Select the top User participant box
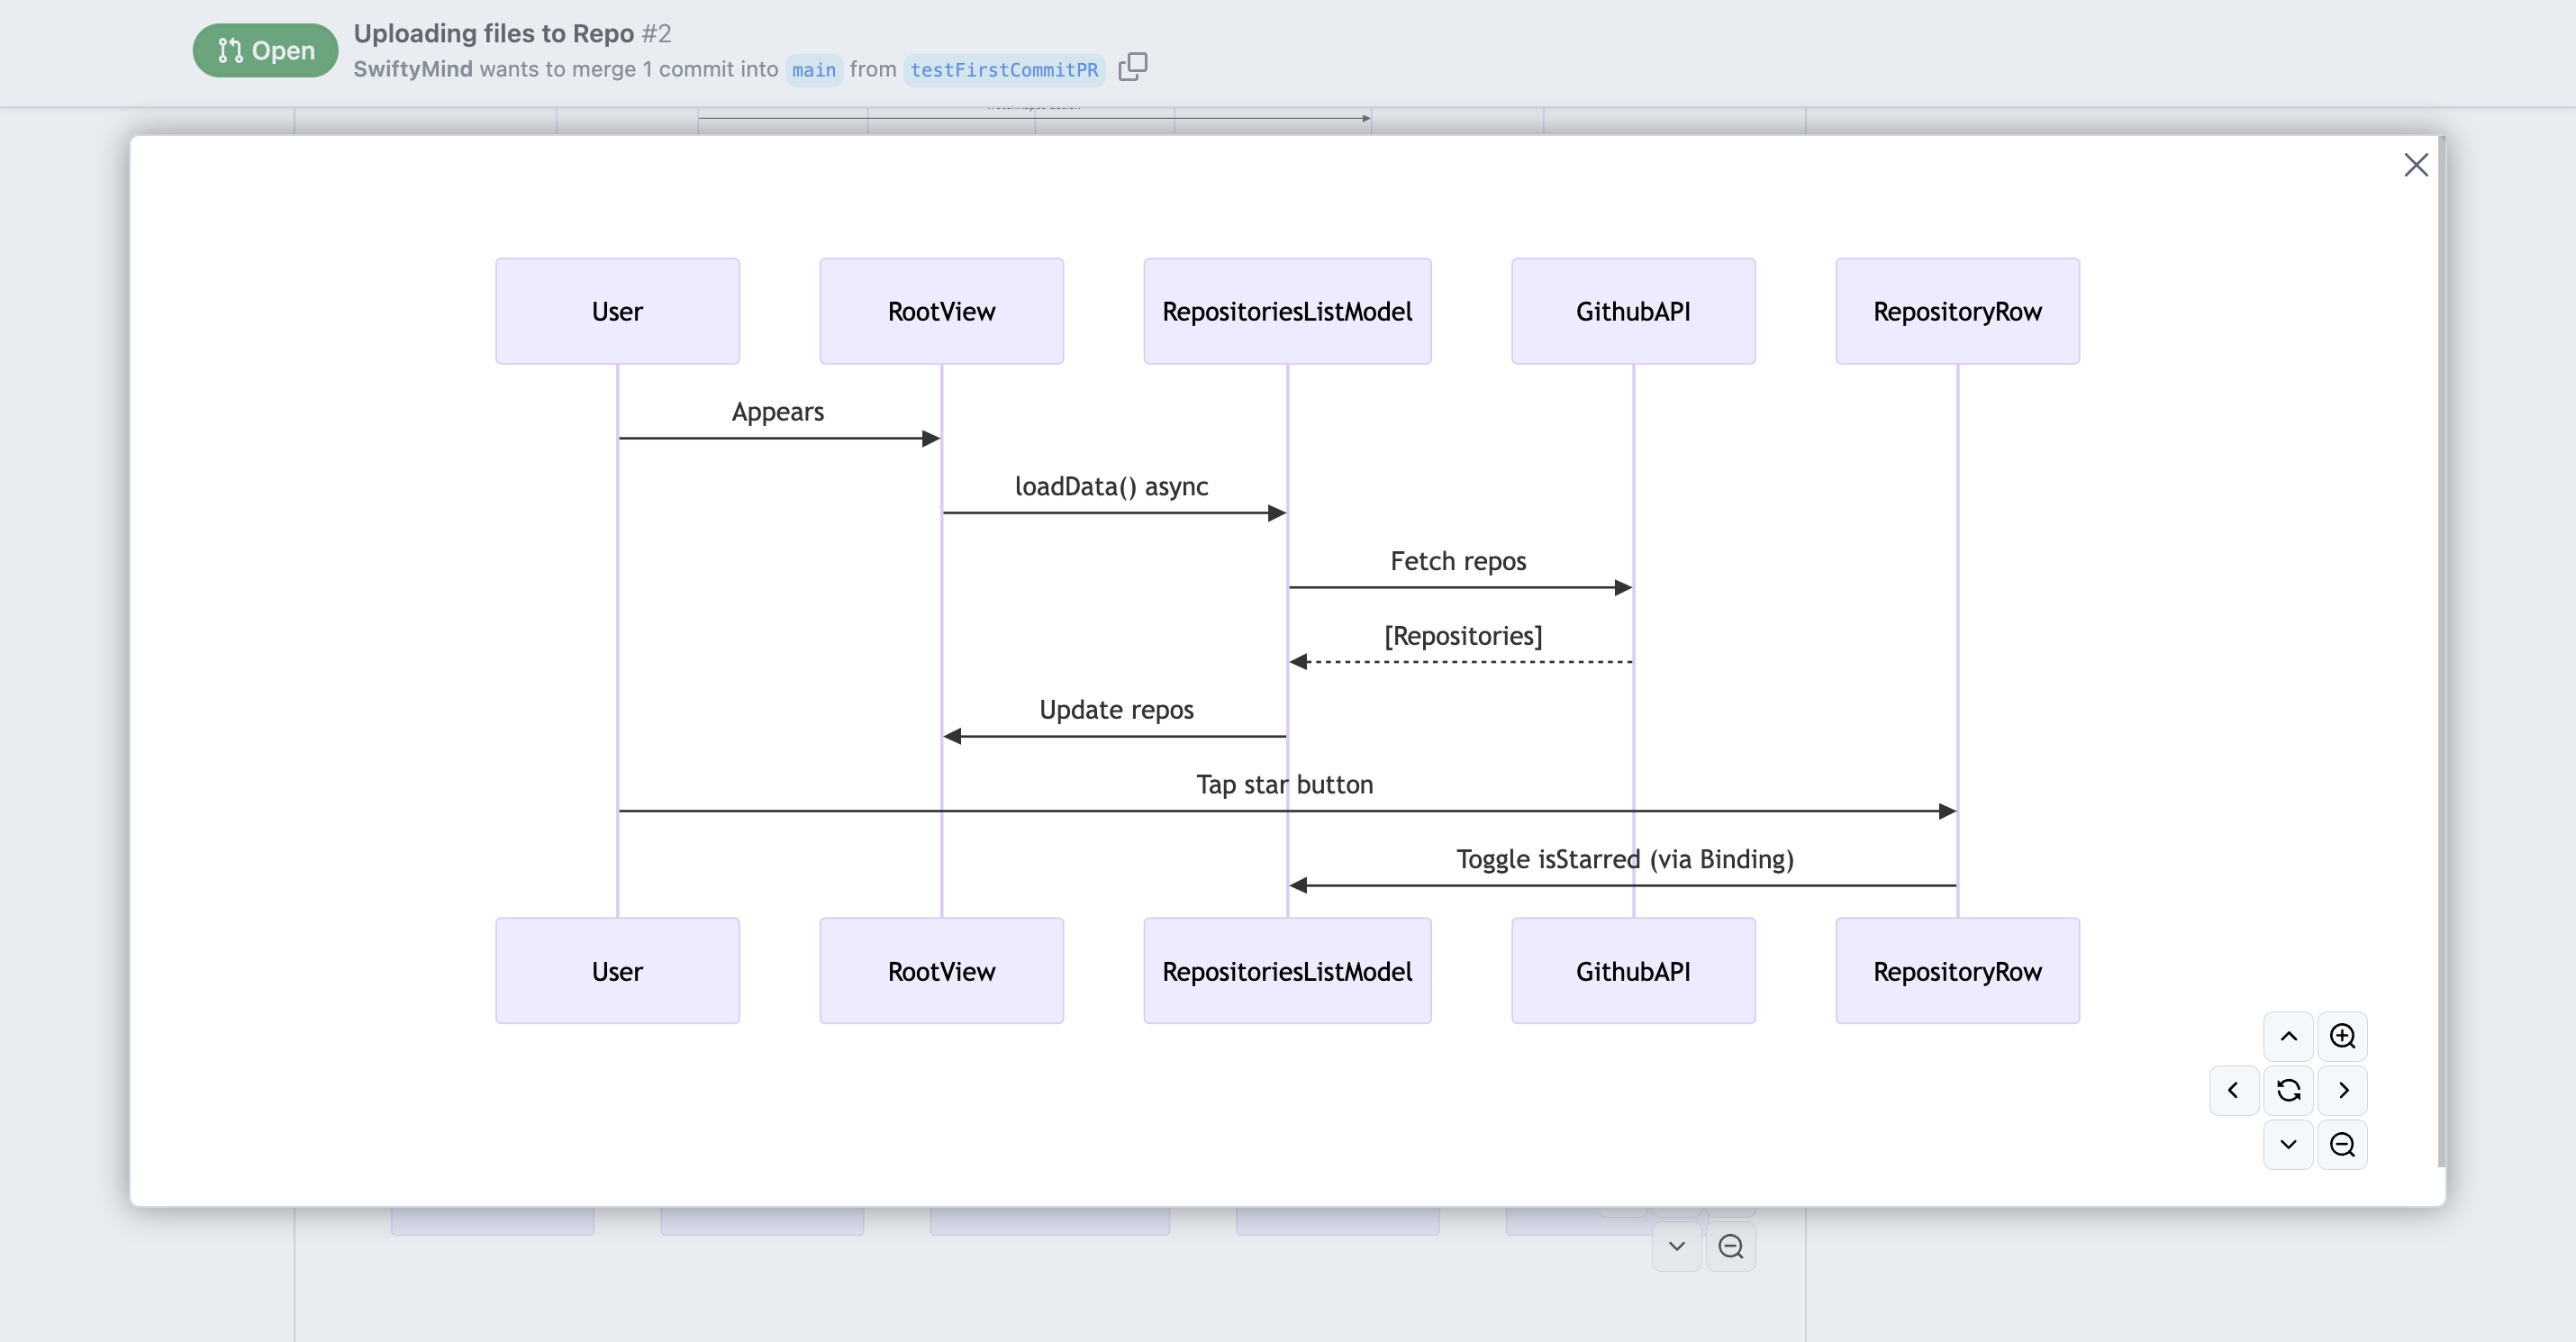The width and height of the screenshot is (2576, 1342). point(617,311)
